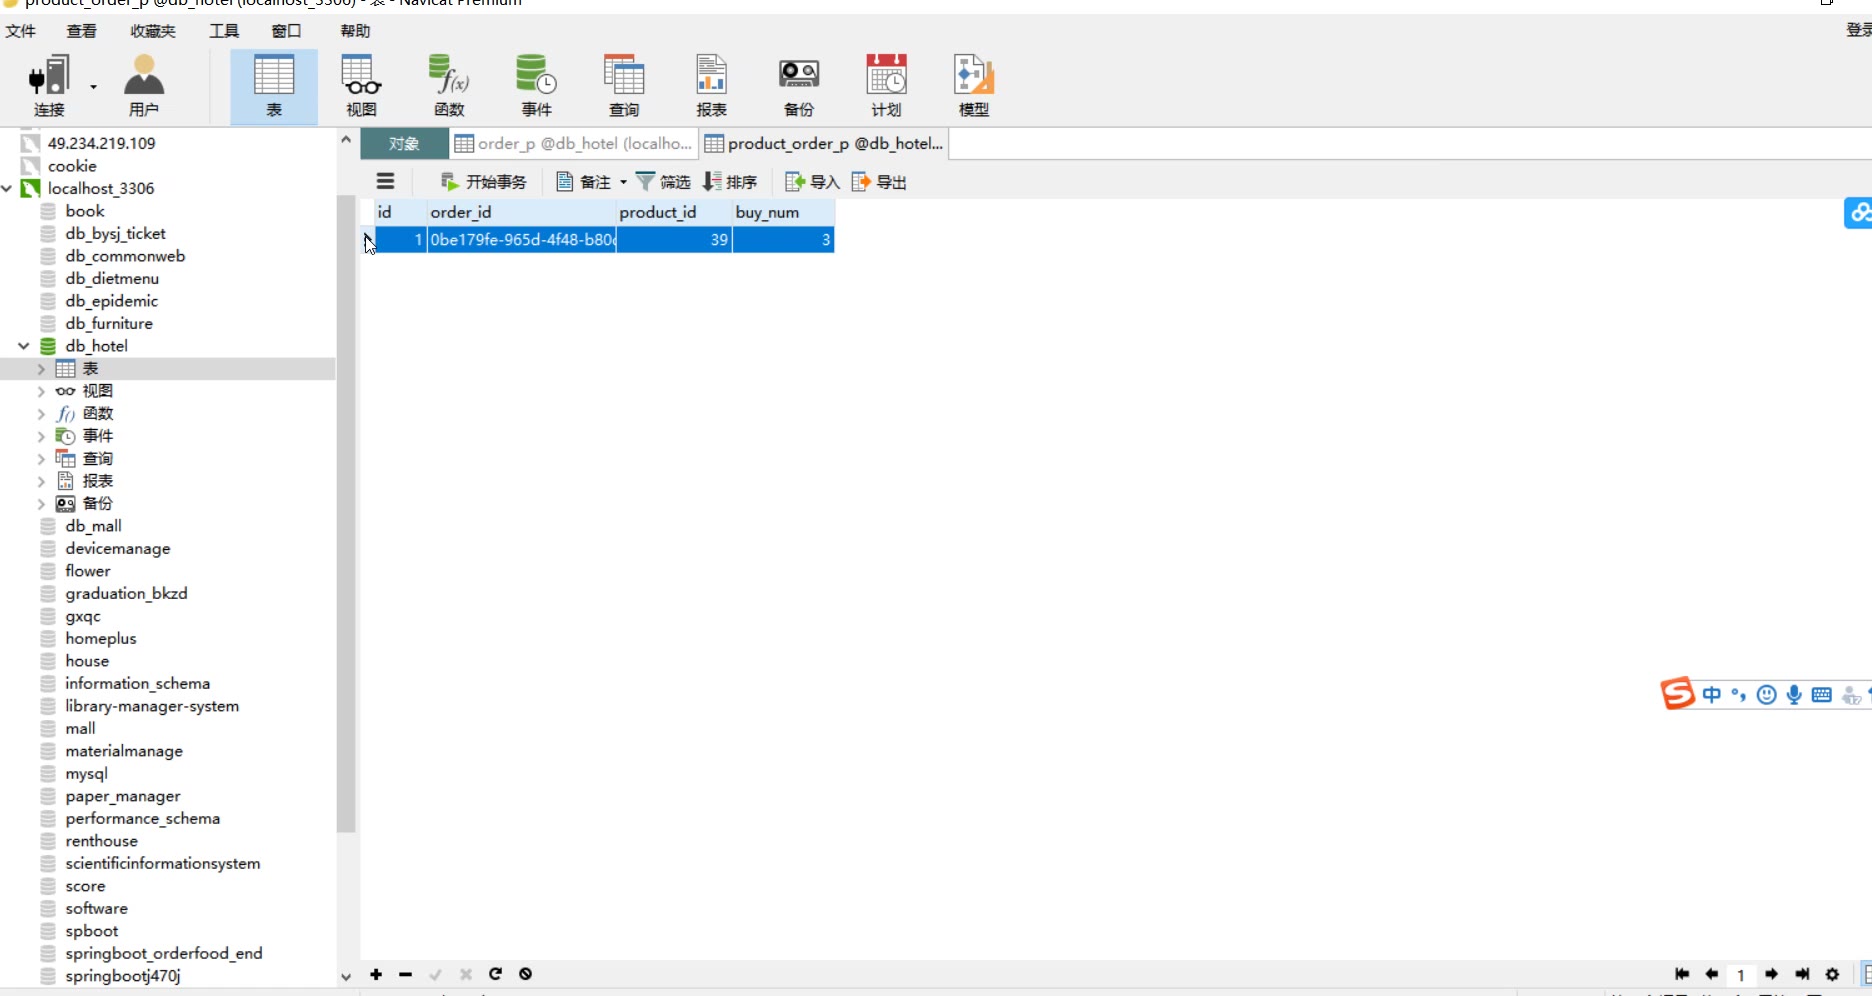Open the 函数 (Function) toolbar icon
Screen dimensions: 1872x996
[449, 87]
